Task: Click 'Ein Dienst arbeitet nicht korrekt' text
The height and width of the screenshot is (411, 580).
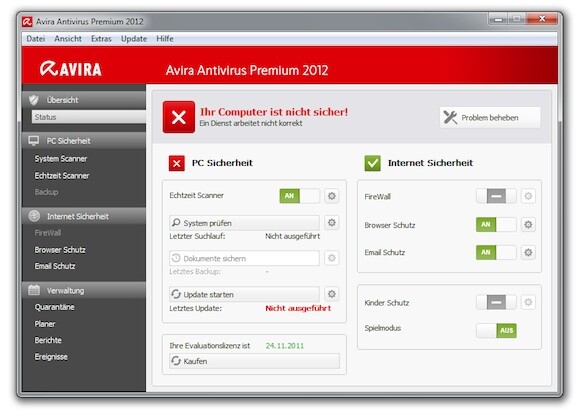Action: coord(251,123)
